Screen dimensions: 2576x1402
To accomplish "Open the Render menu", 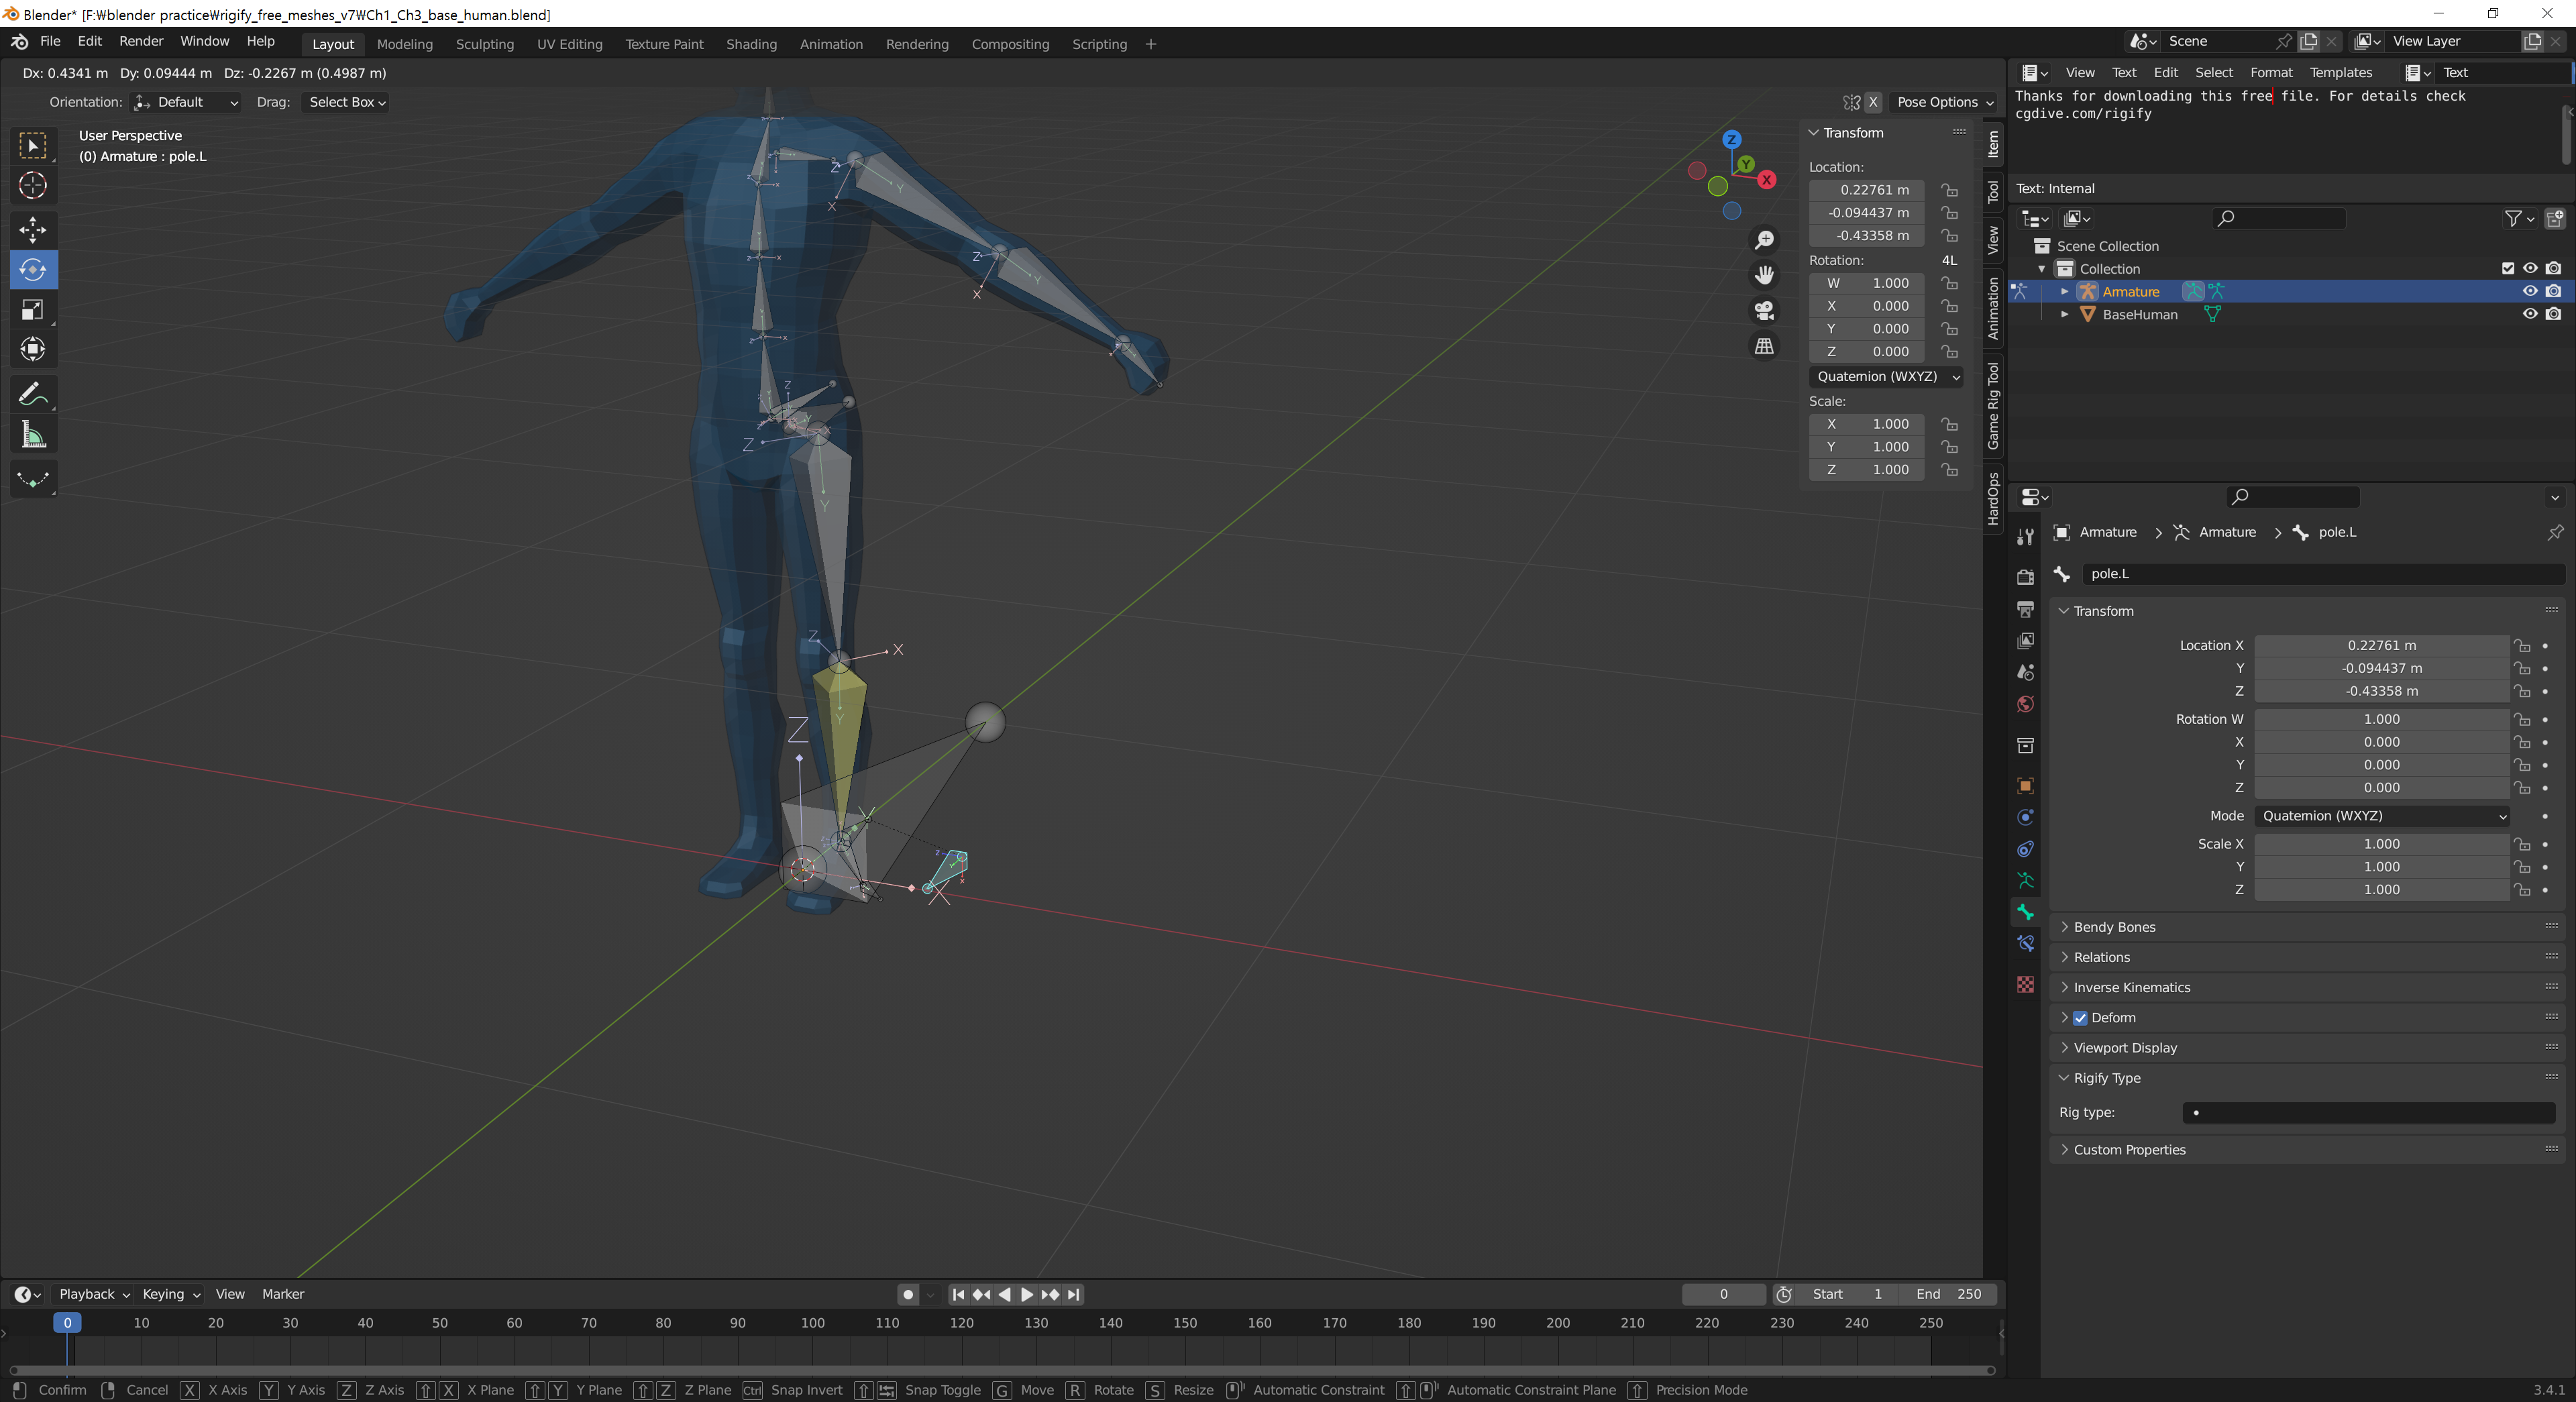I will coord(141,41).
